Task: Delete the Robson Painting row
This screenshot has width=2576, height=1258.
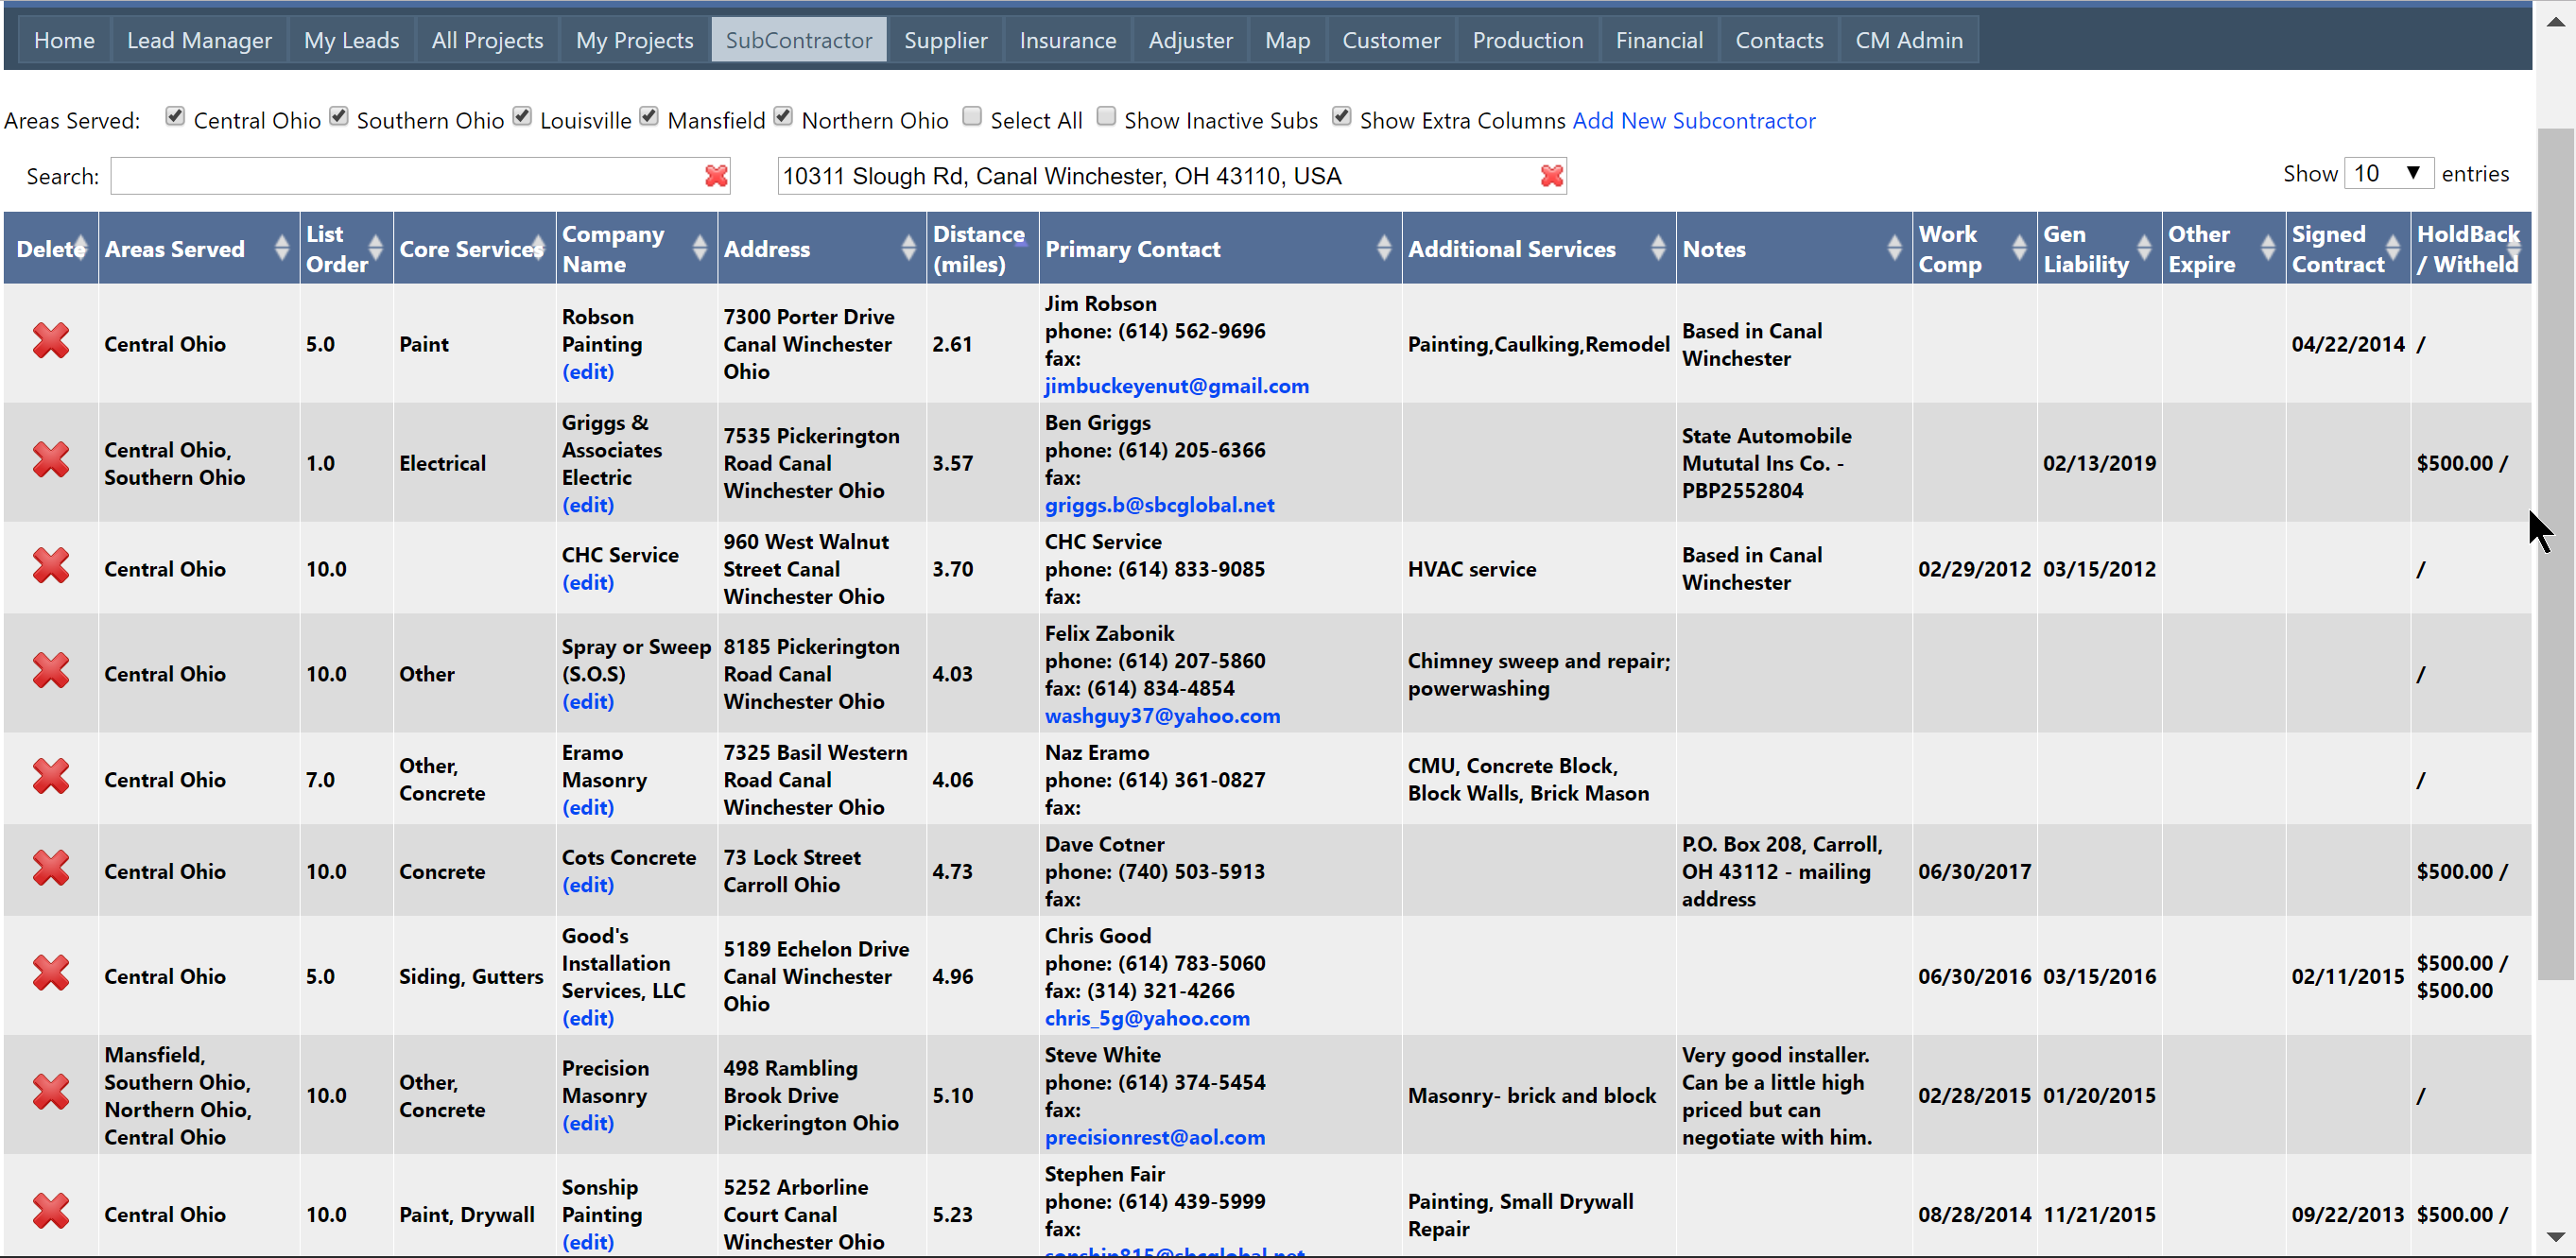Action: click(x=51, y=341)
